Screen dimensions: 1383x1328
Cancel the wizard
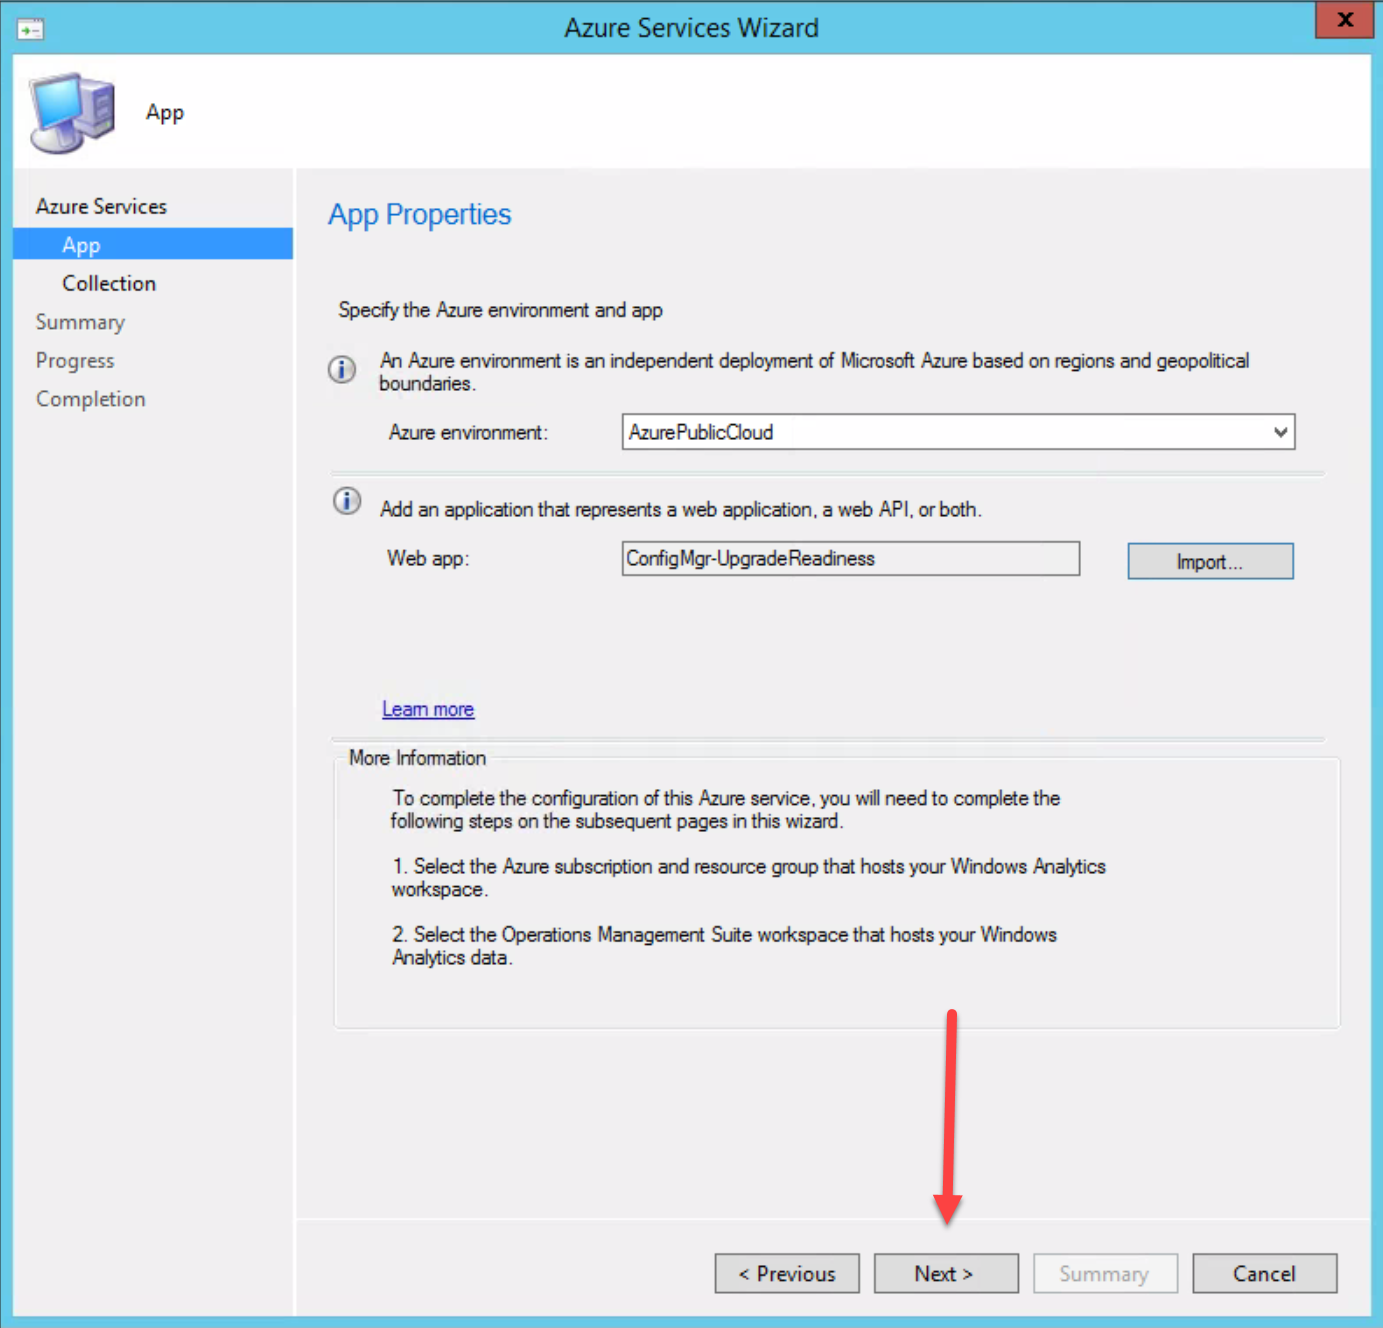1264,1273
